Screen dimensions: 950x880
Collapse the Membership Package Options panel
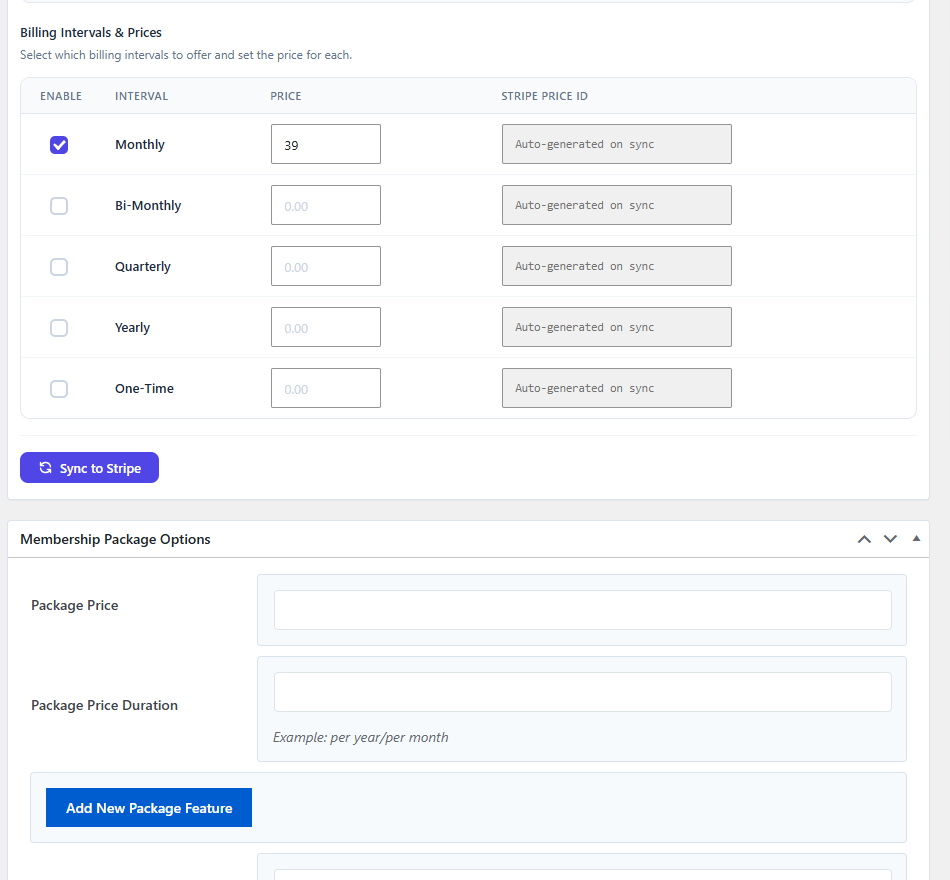916,538
